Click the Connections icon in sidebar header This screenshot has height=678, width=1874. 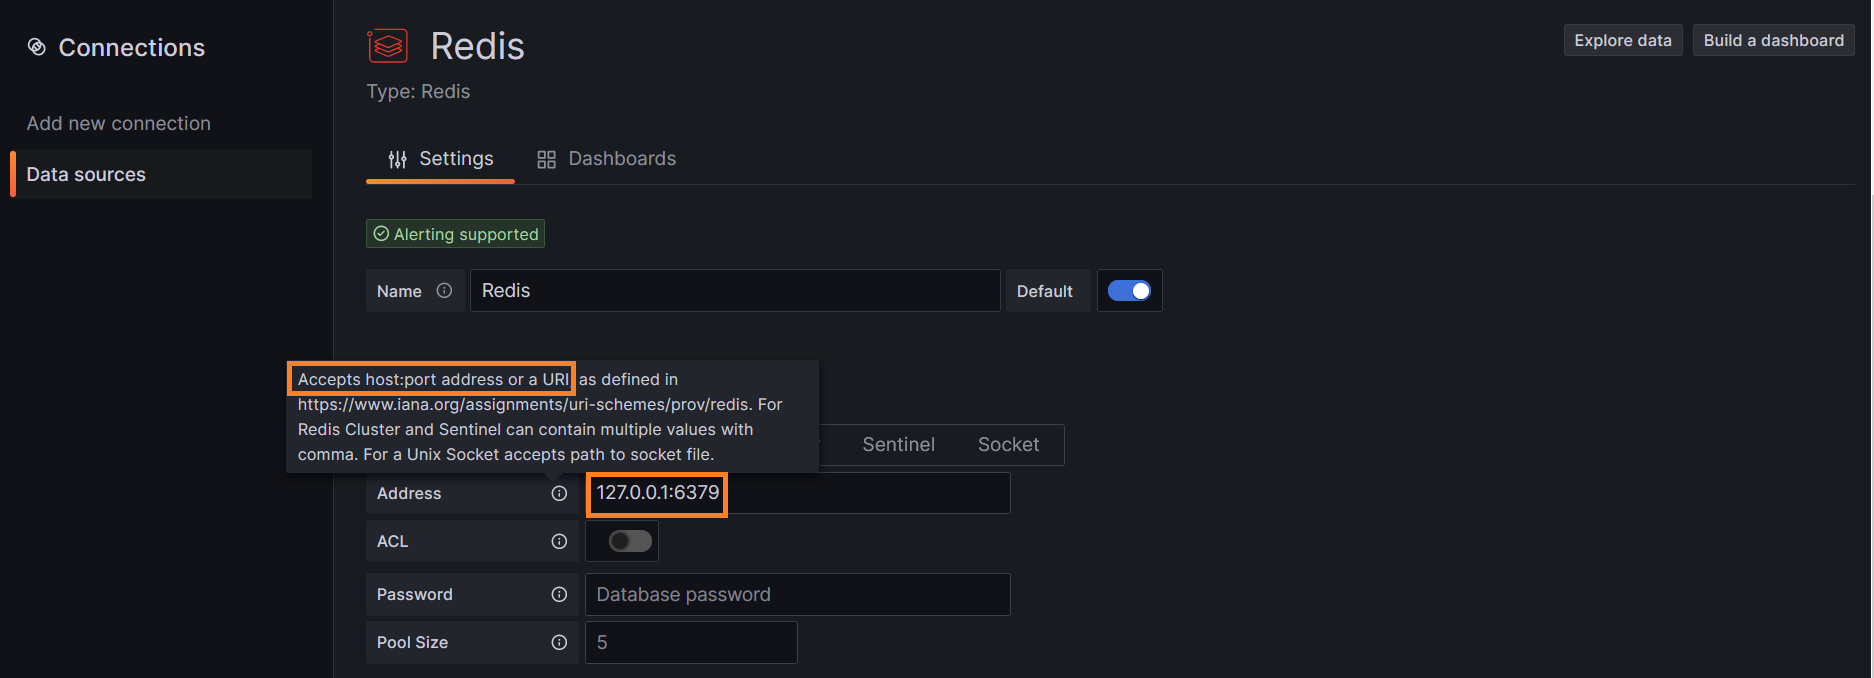(37, 47)
